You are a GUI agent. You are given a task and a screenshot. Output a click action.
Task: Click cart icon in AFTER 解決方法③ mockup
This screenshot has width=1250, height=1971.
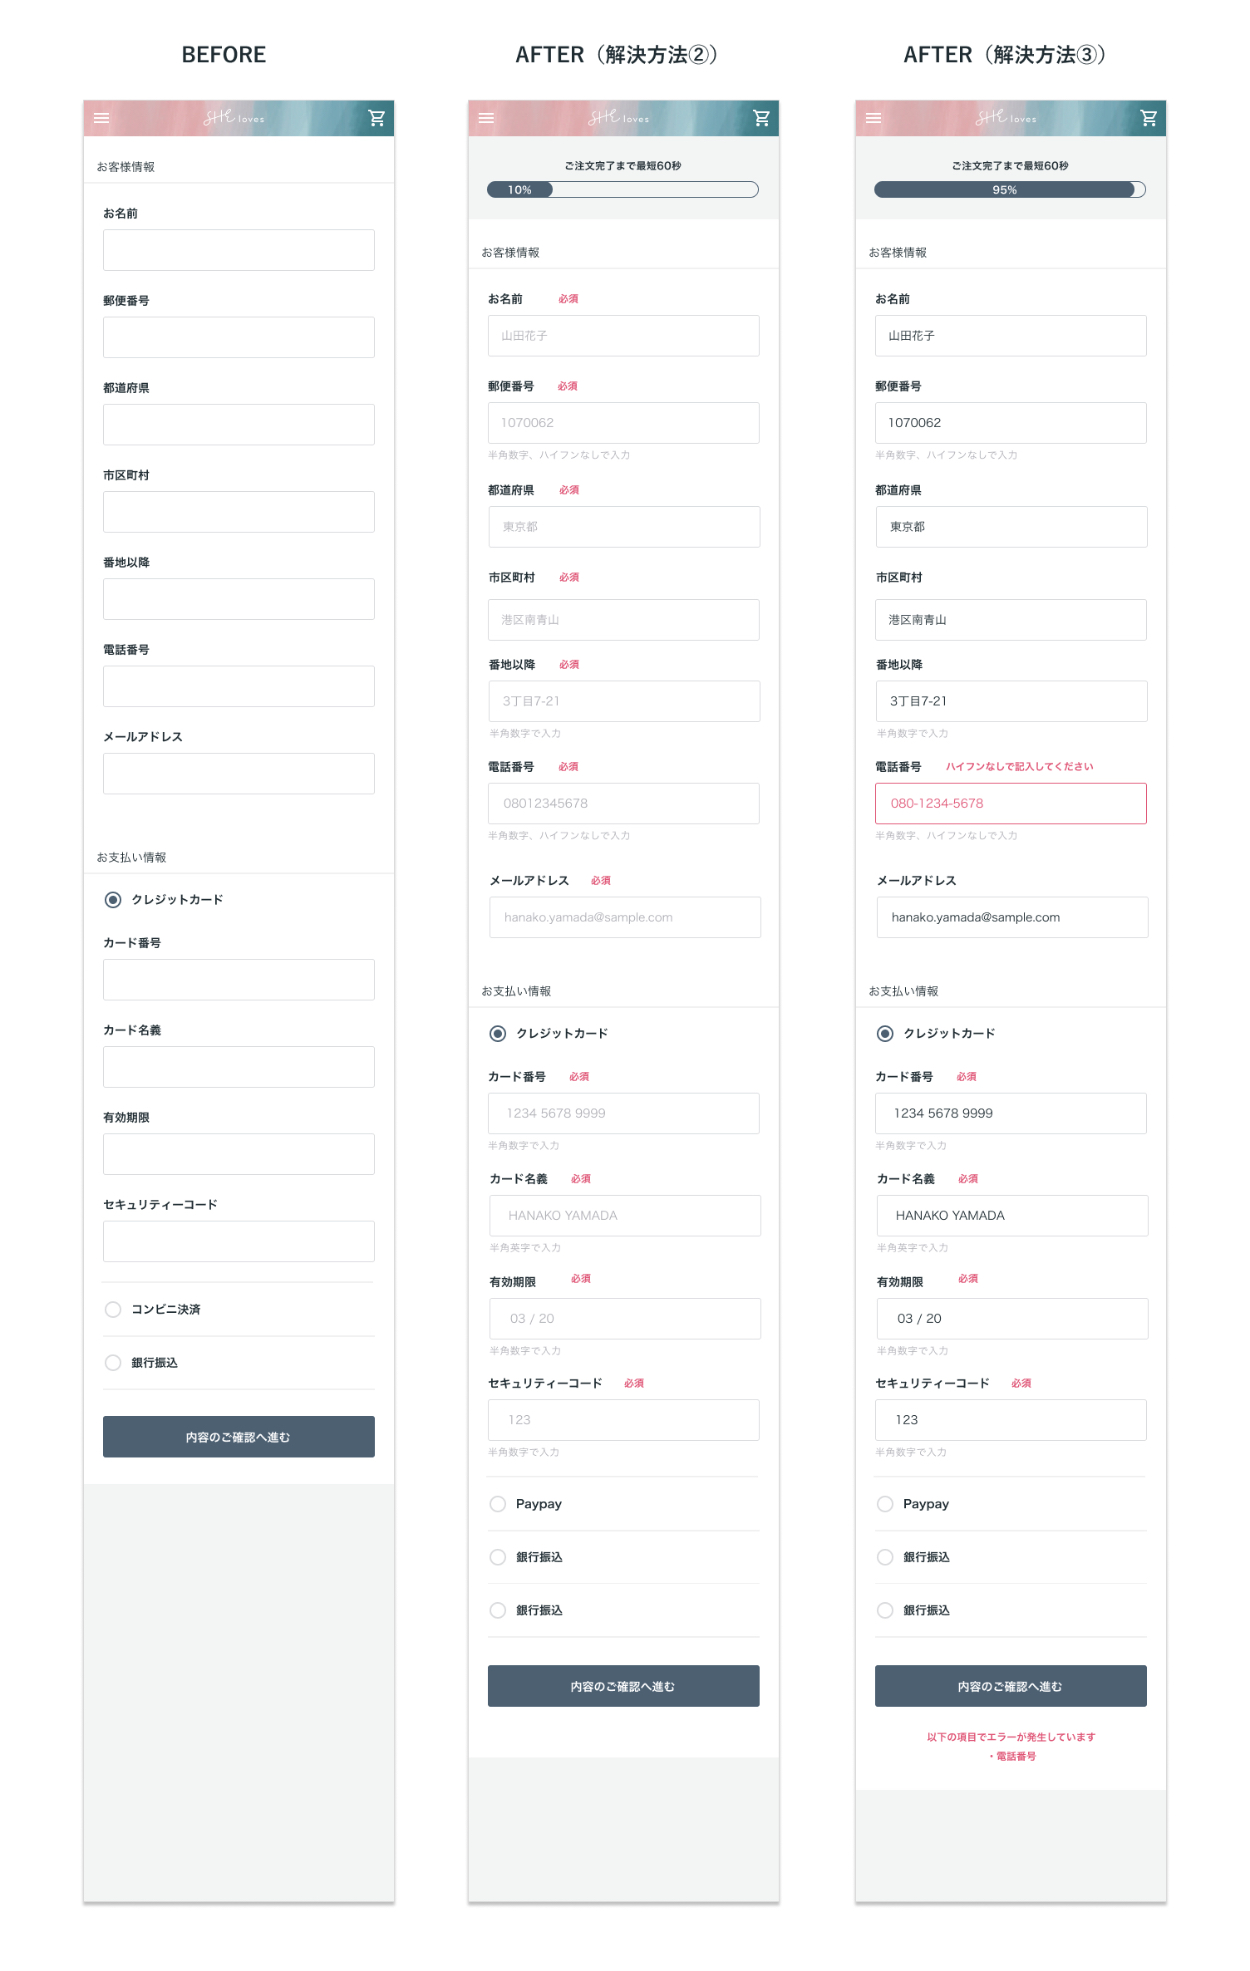tap(1148, 118)
